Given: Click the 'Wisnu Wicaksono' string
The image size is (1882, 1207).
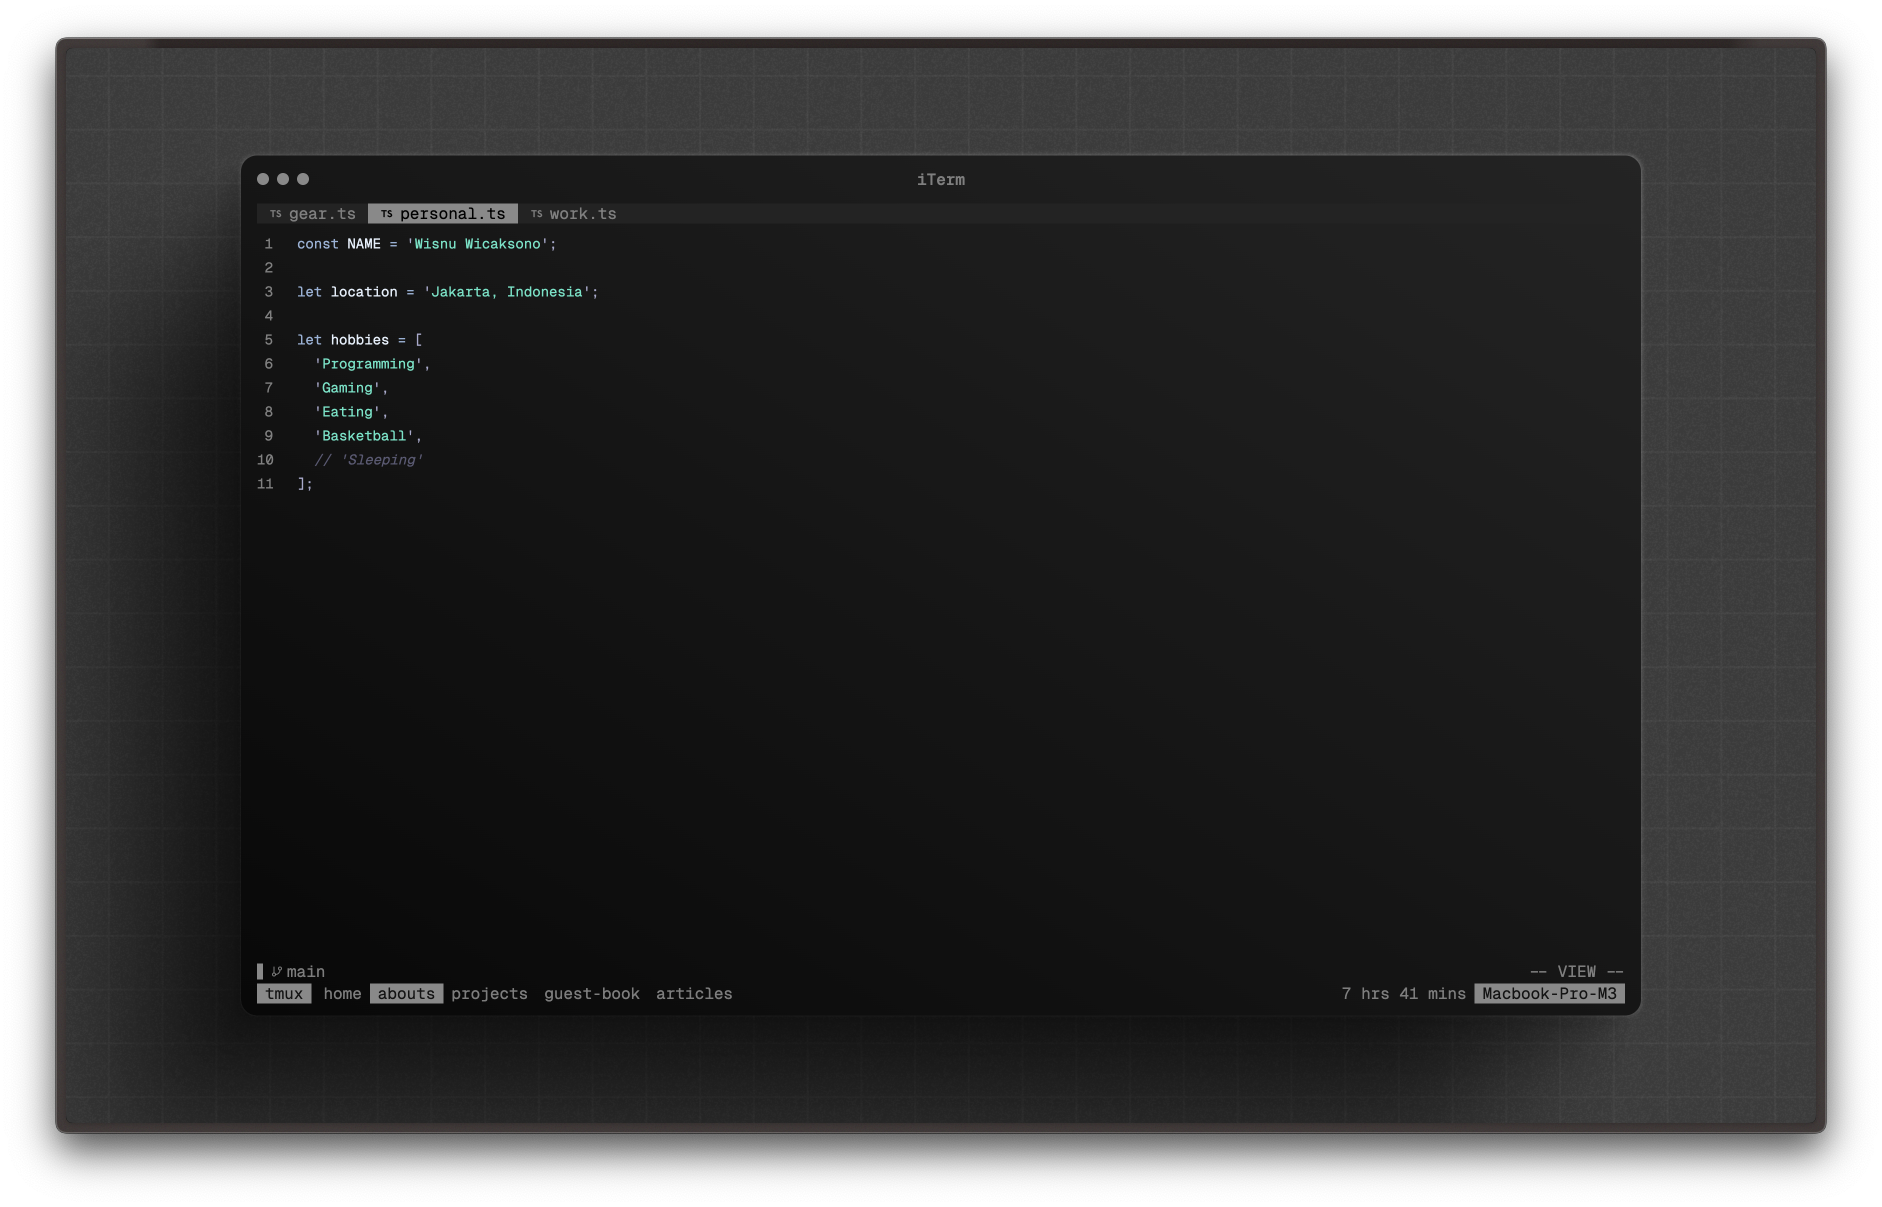Looking at the screenshot, I should [x=477, y=244].
